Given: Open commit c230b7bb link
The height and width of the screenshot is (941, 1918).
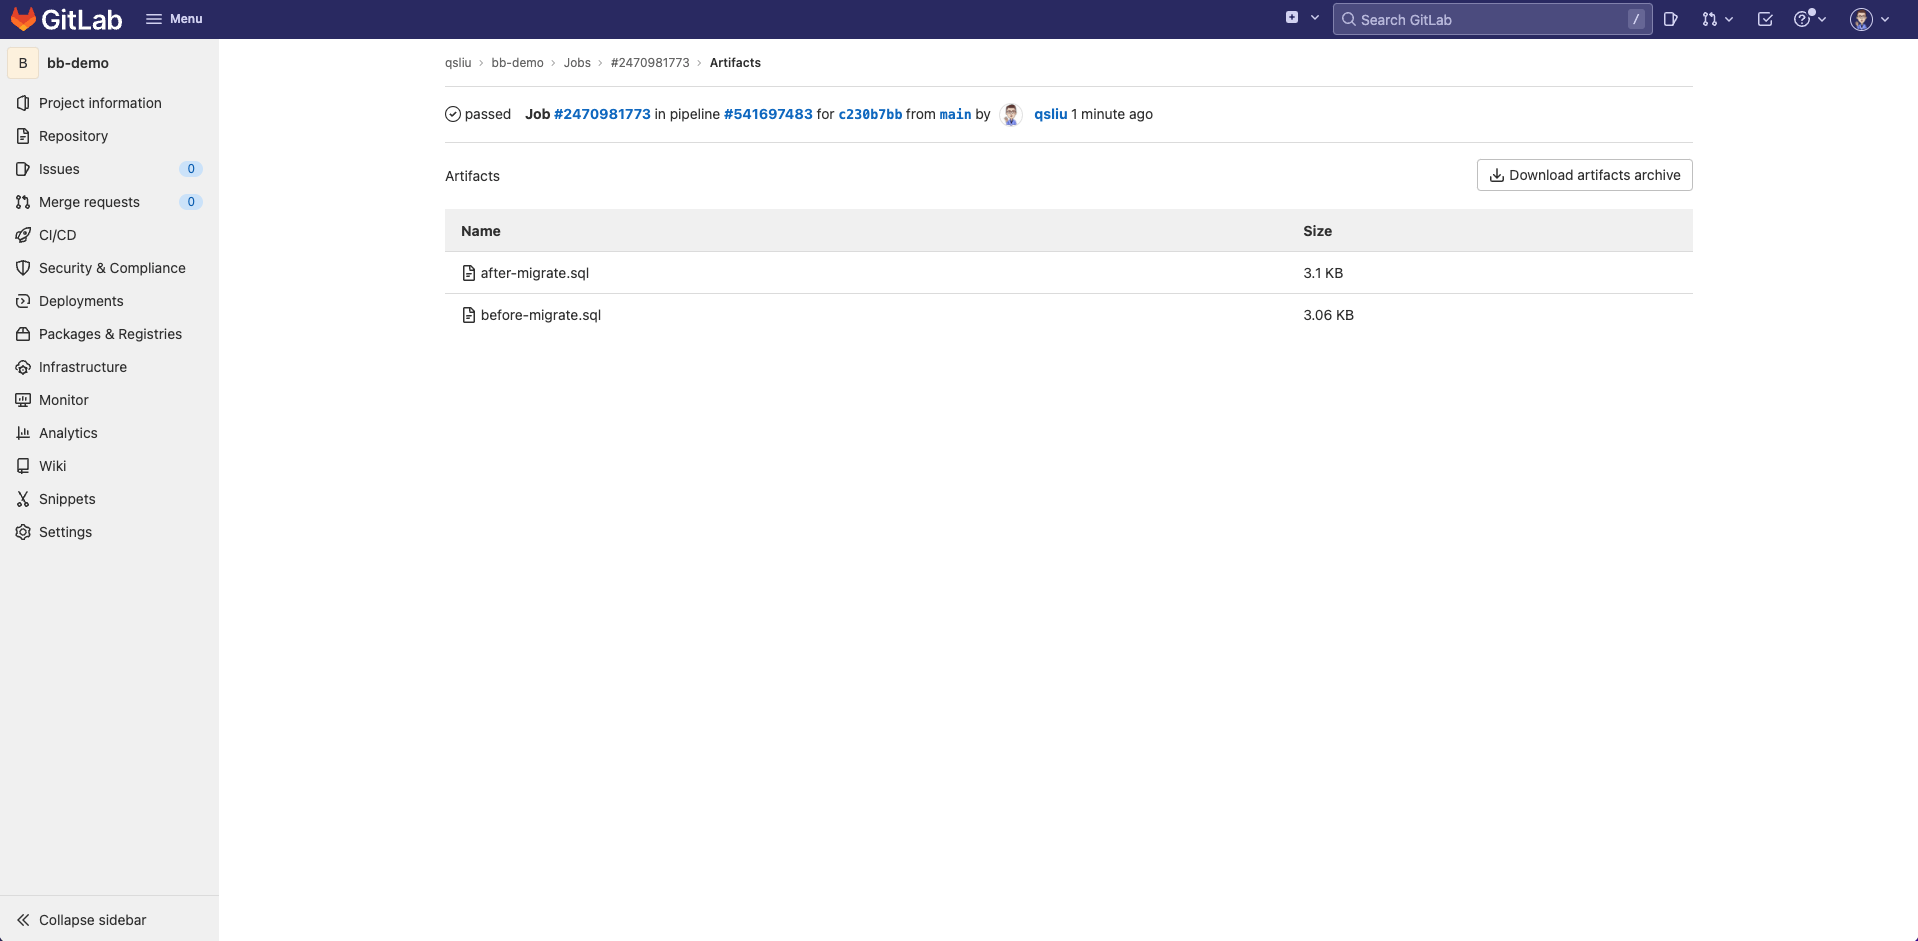Looking at the screenshot, I should 870,114.
